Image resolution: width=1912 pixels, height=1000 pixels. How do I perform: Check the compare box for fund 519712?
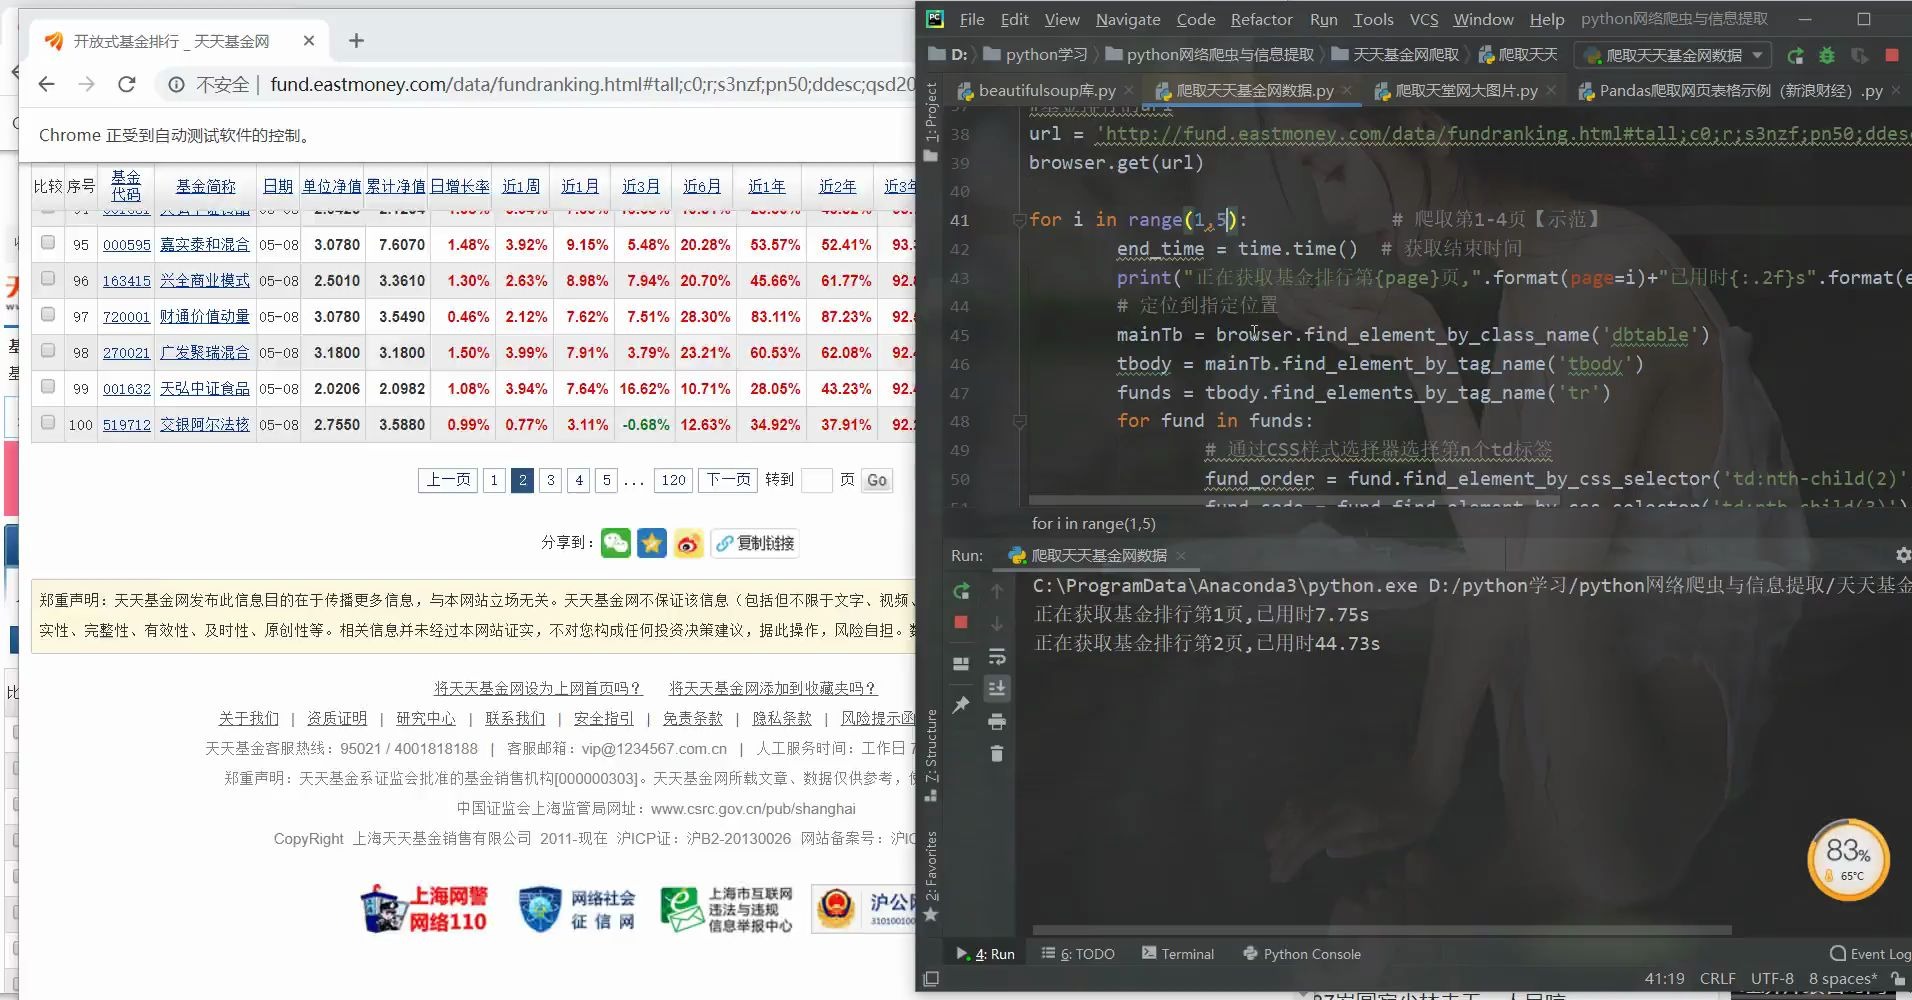click(x=47, y=422)
